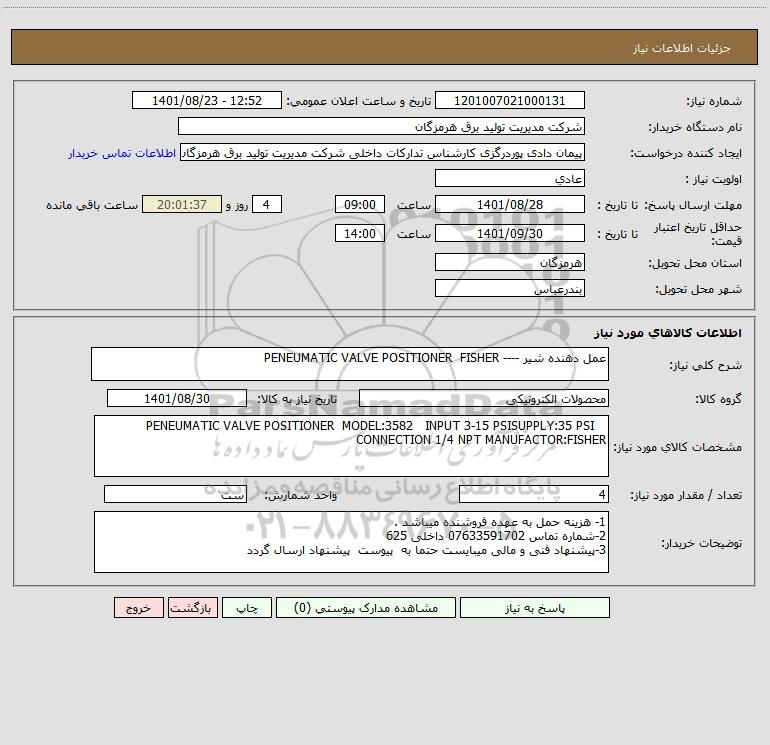Click response deadline time 09:00
This screenshot has width=770, height=745.
point(359,204)
